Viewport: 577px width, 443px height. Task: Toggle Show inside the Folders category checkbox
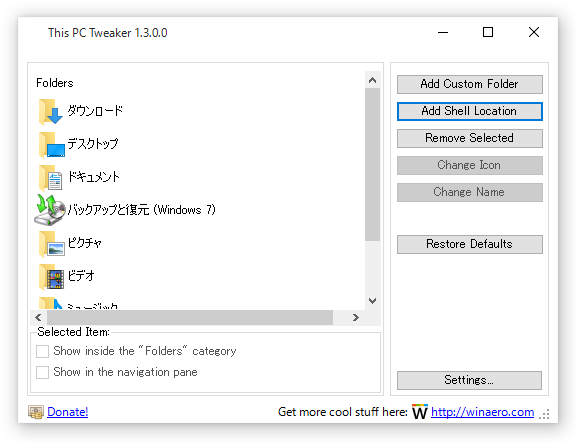click(42, 351)
